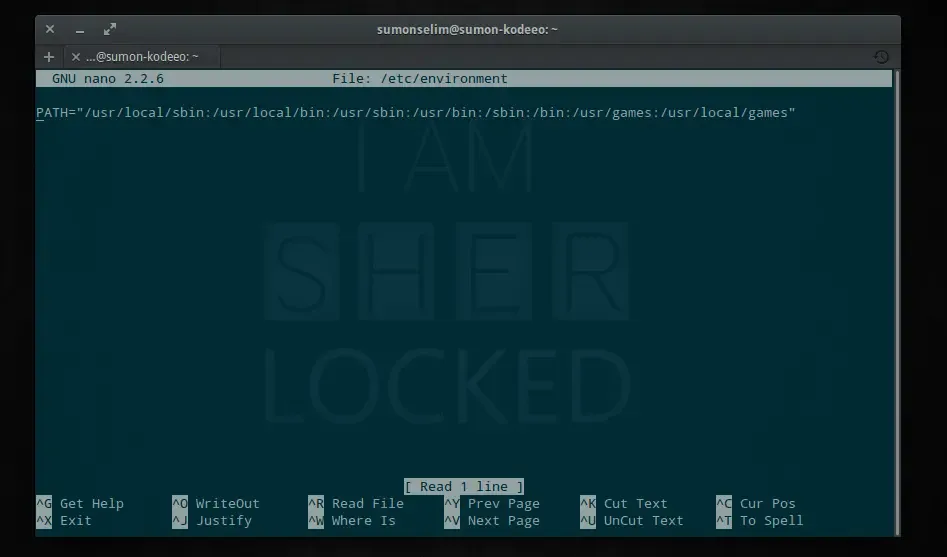This screenshot has height=557, width=947.
Task: Click /usr/local/bin in the PATH line
Action: tap(268, 112)
